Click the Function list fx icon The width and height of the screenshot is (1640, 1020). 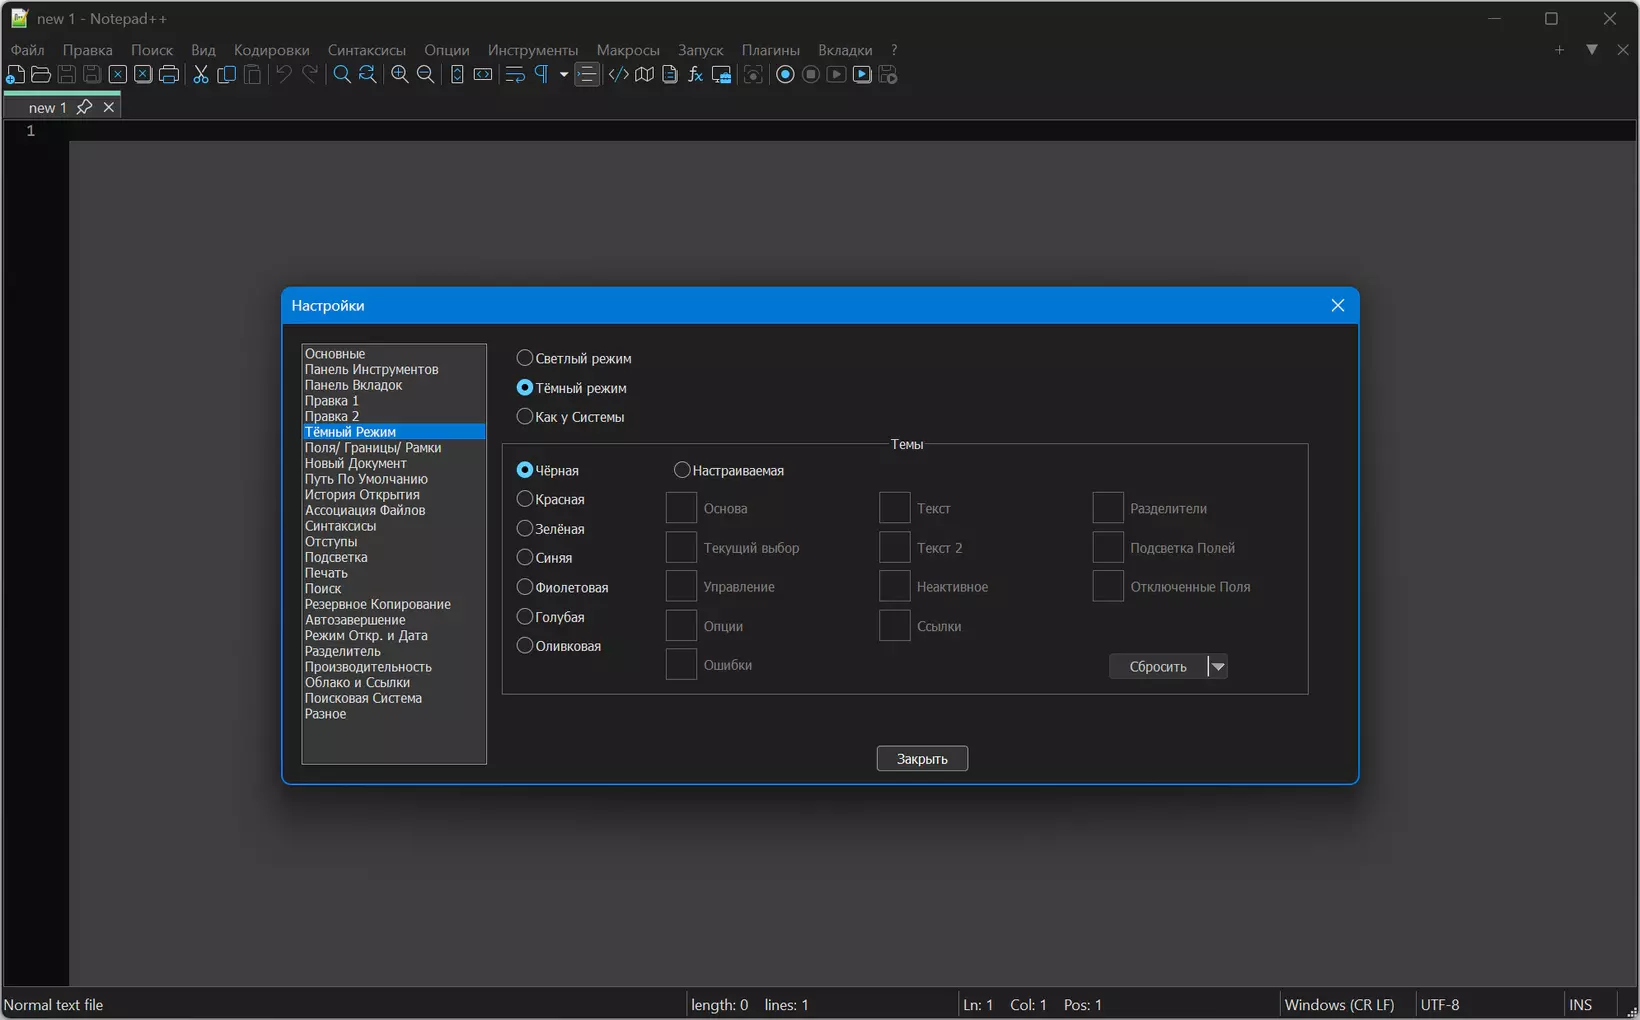click(x=696, y=75)
